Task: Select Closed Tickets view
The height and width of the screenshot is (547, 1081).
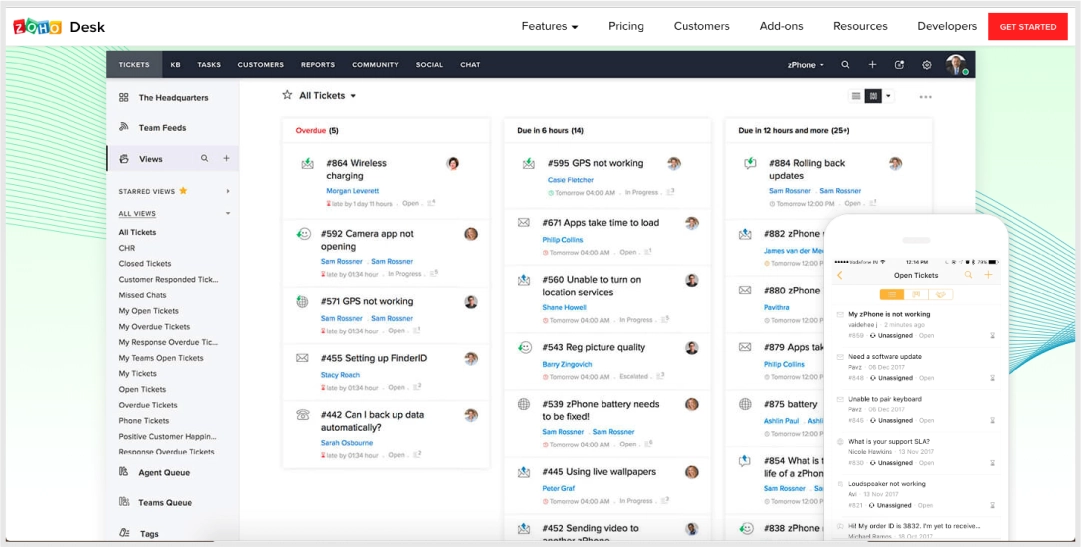Action: pyautogui.click(x=145, y=263)
